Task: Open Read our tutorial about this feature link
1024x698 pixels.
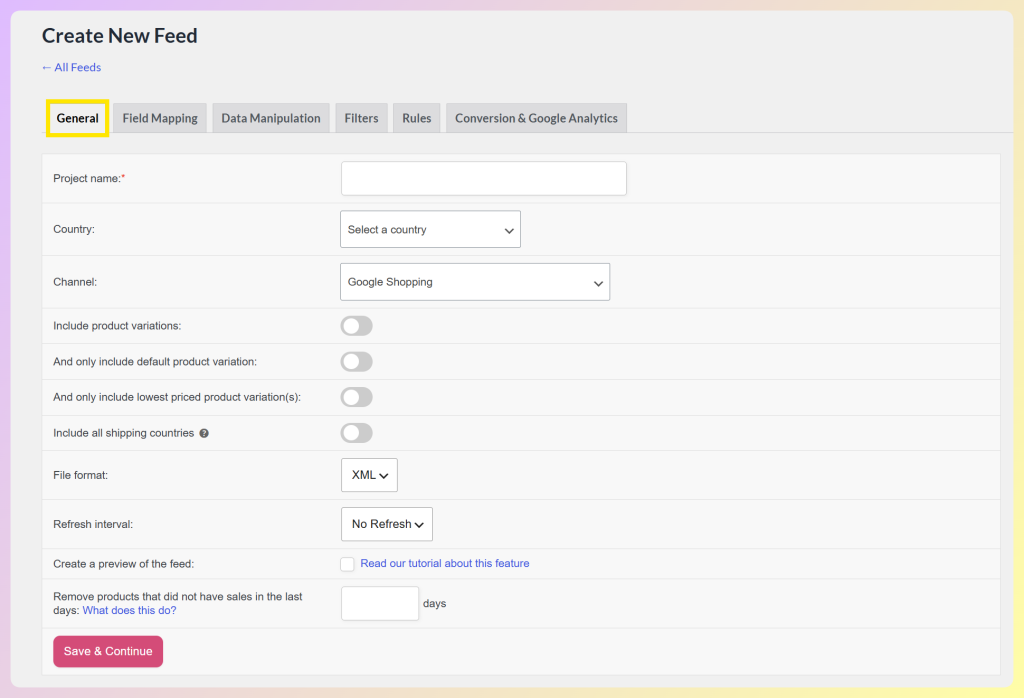Action: point(445,563)
